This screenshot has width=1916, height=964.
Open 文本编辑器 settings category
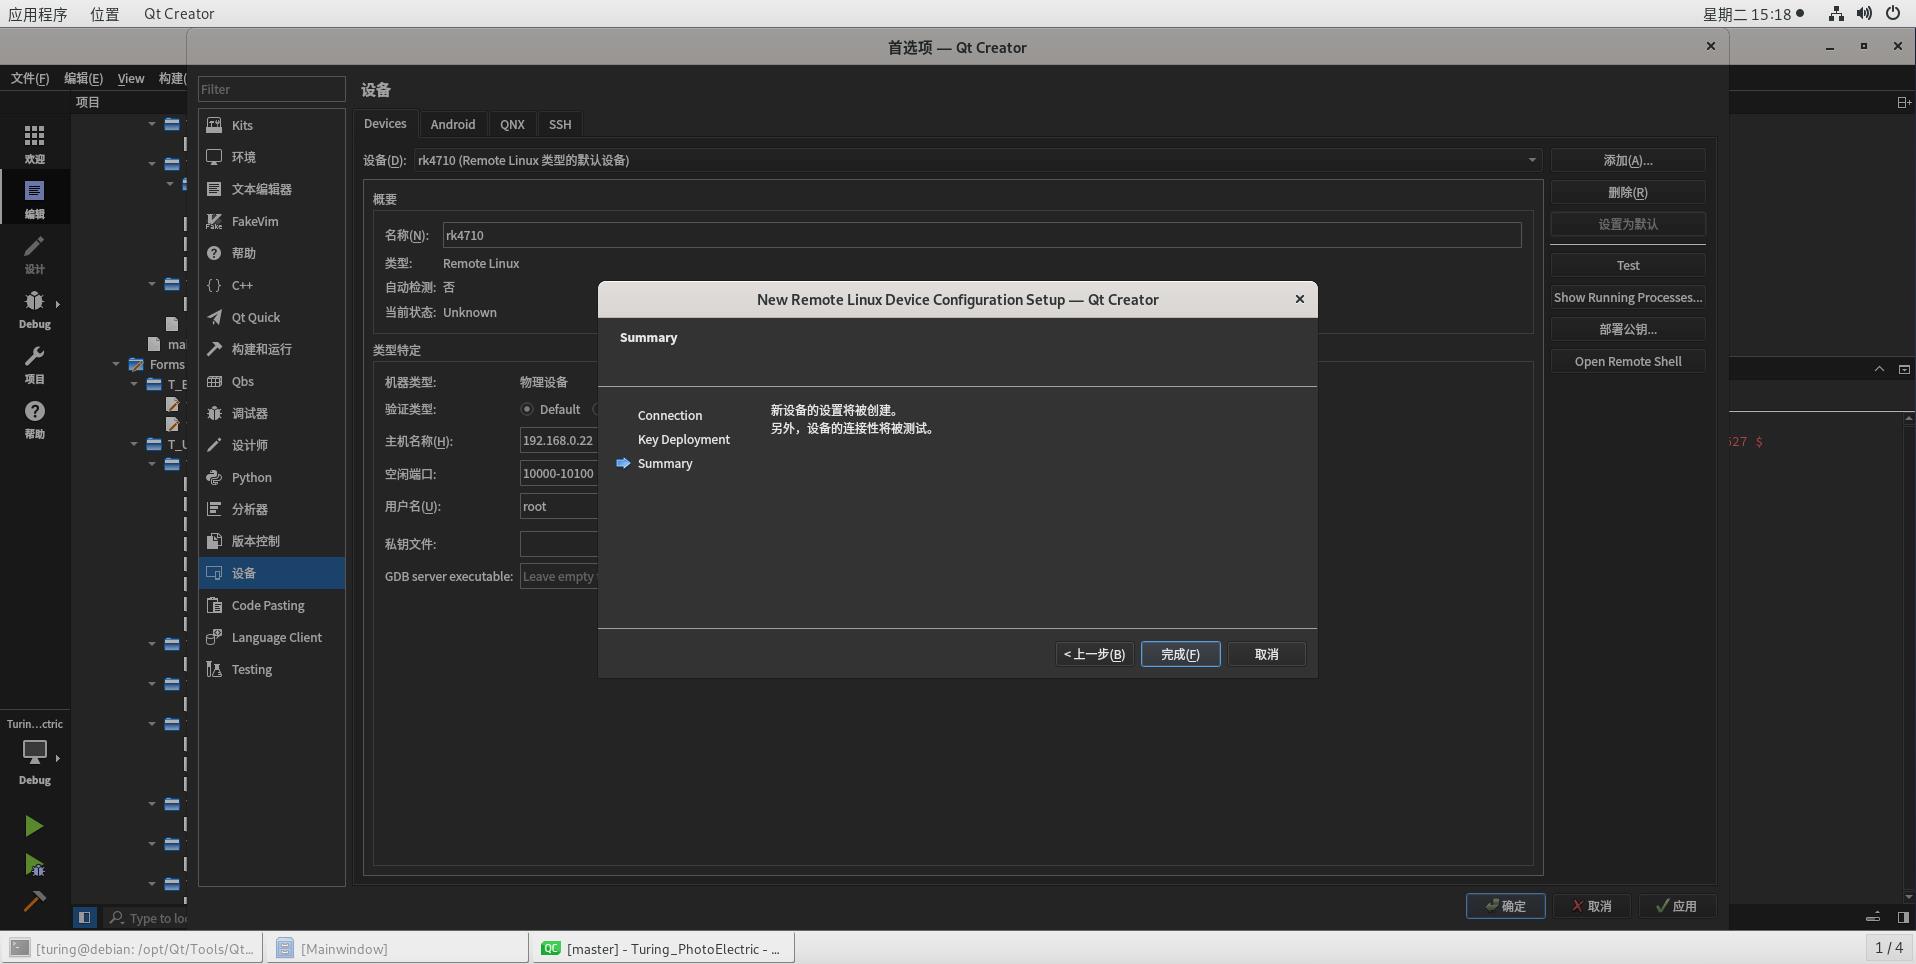click(271, 189)
